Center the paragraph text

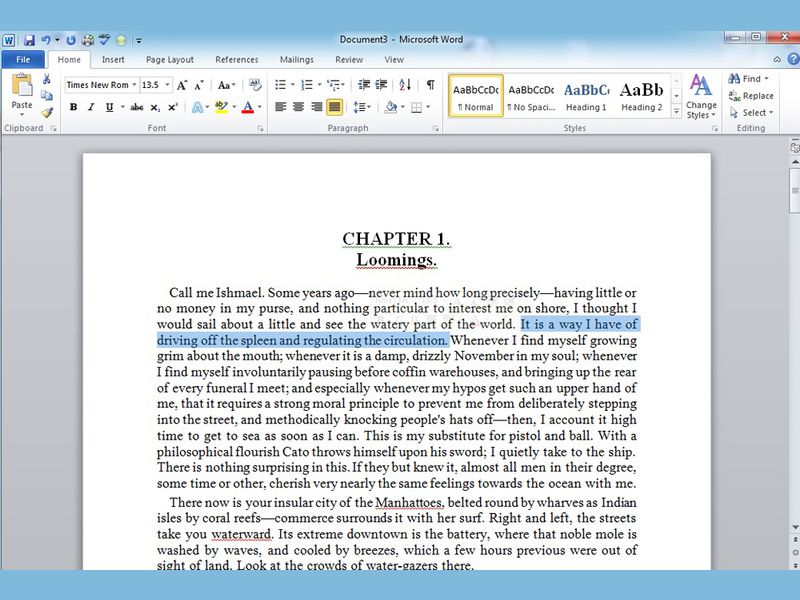pyautogui.click(x=298, y=107)
